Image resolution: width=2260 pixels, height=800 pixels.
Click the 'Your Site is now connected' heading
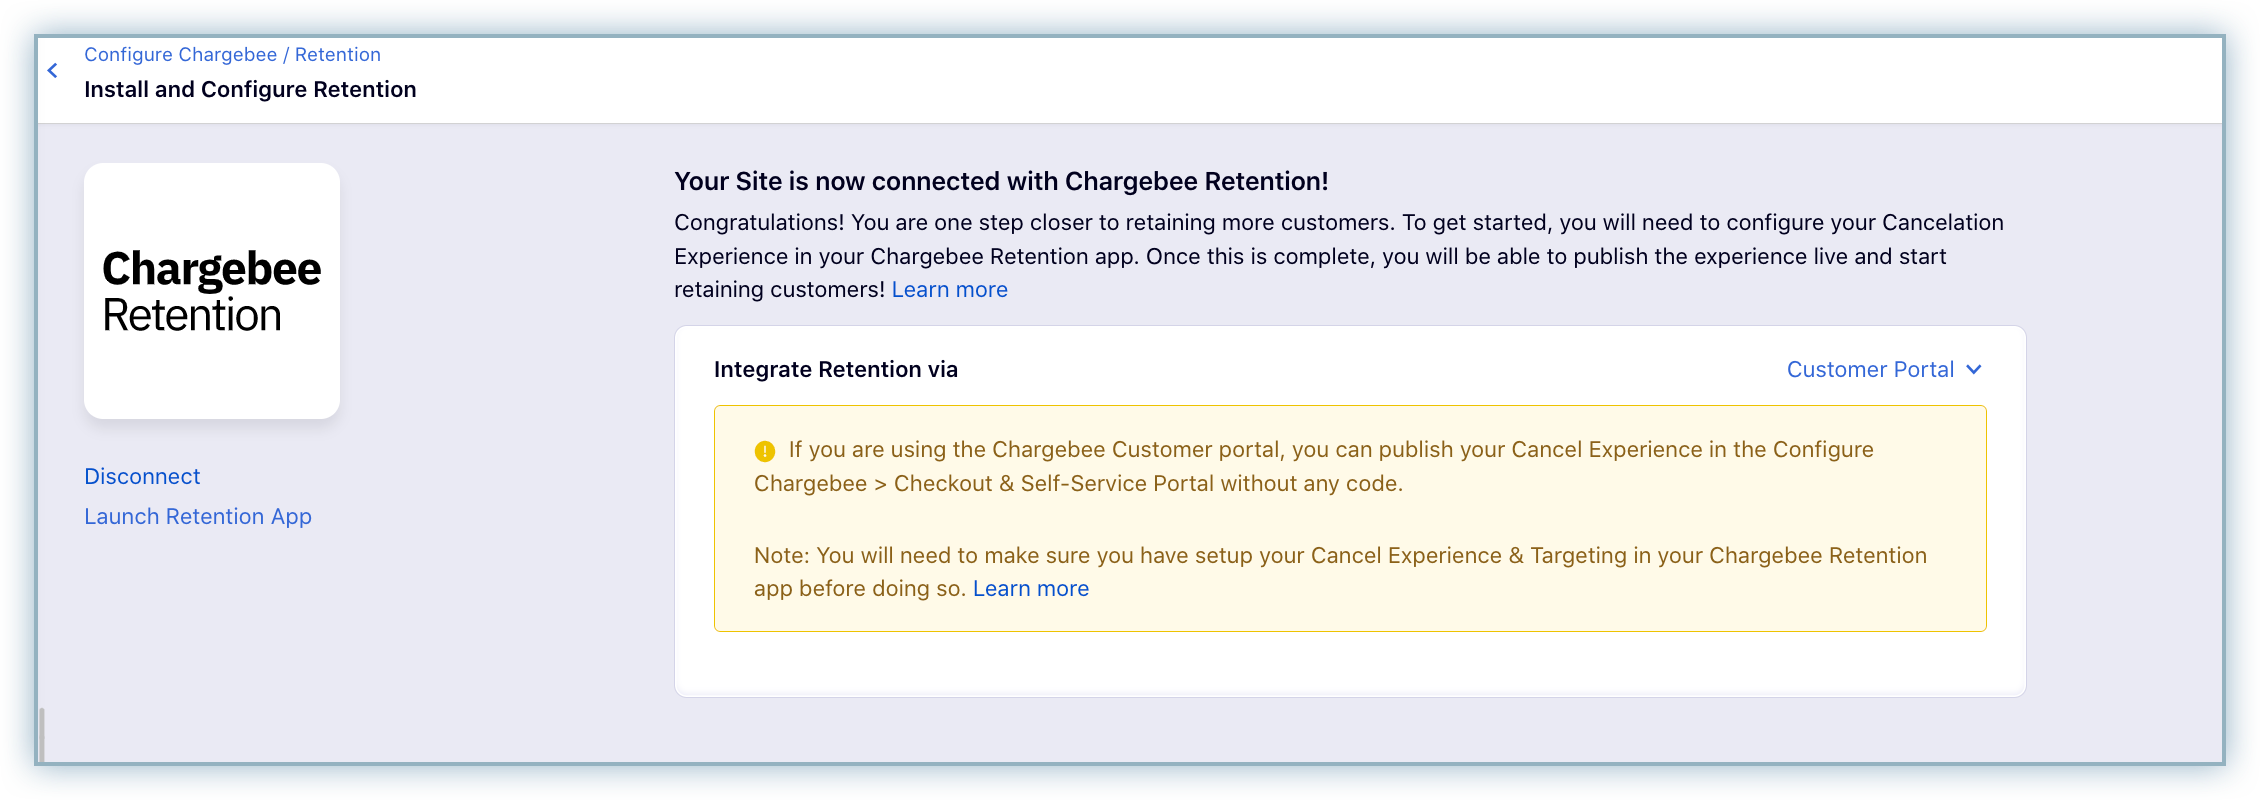coord(1001,181)
